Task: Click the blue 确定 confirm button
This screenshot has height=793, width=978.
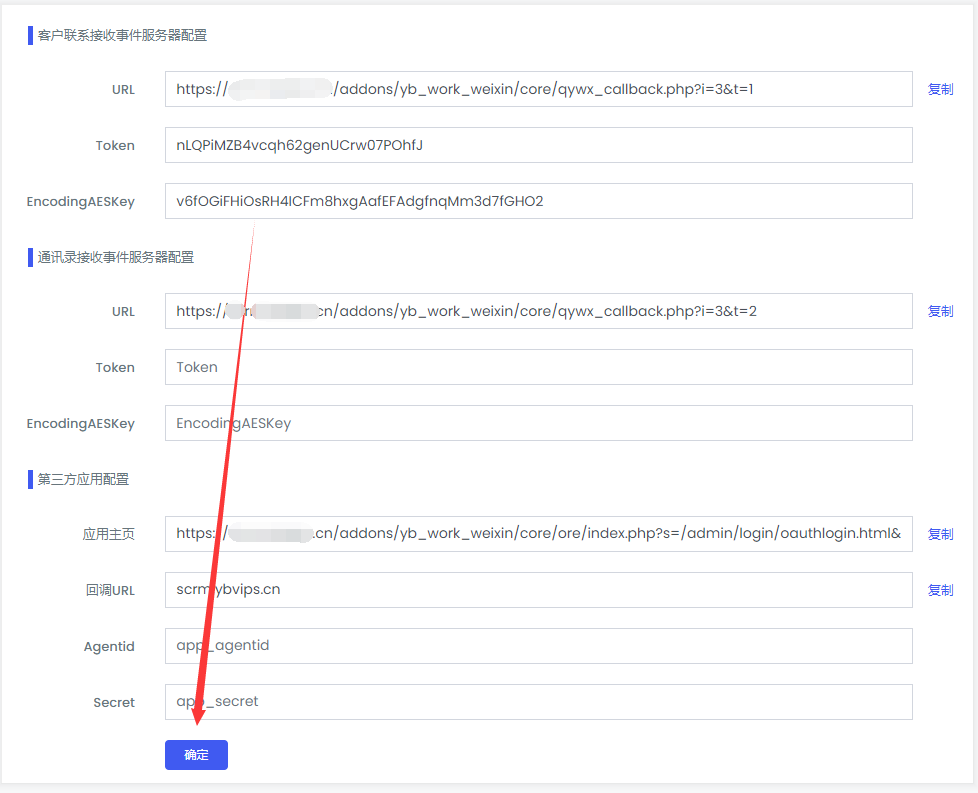Action: point(196,754)
